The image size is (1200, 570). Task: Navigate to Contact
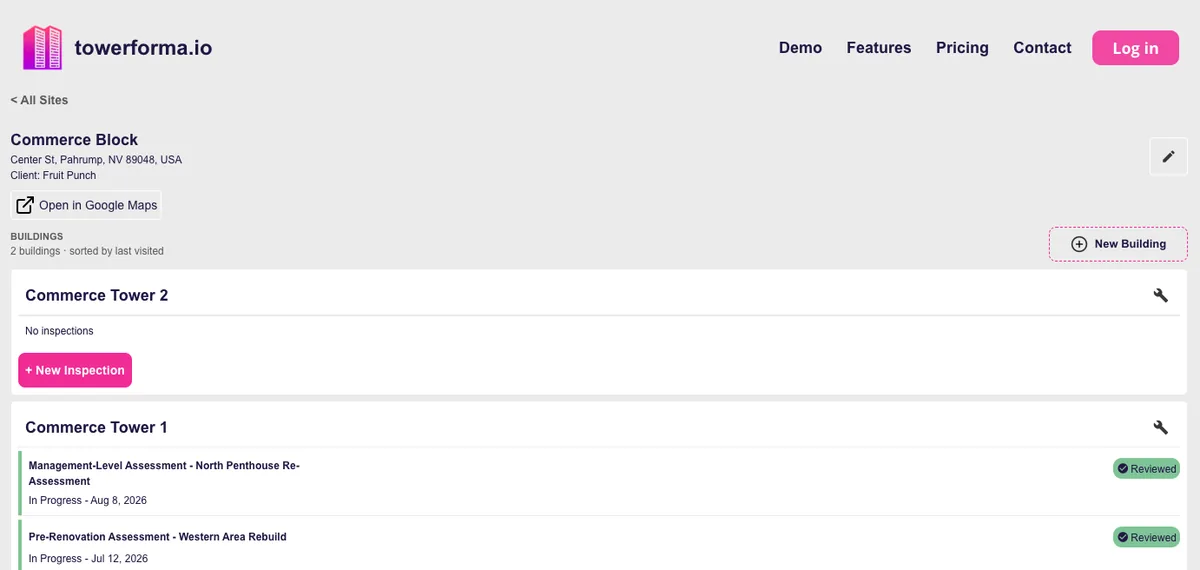tap(1042, 48)
